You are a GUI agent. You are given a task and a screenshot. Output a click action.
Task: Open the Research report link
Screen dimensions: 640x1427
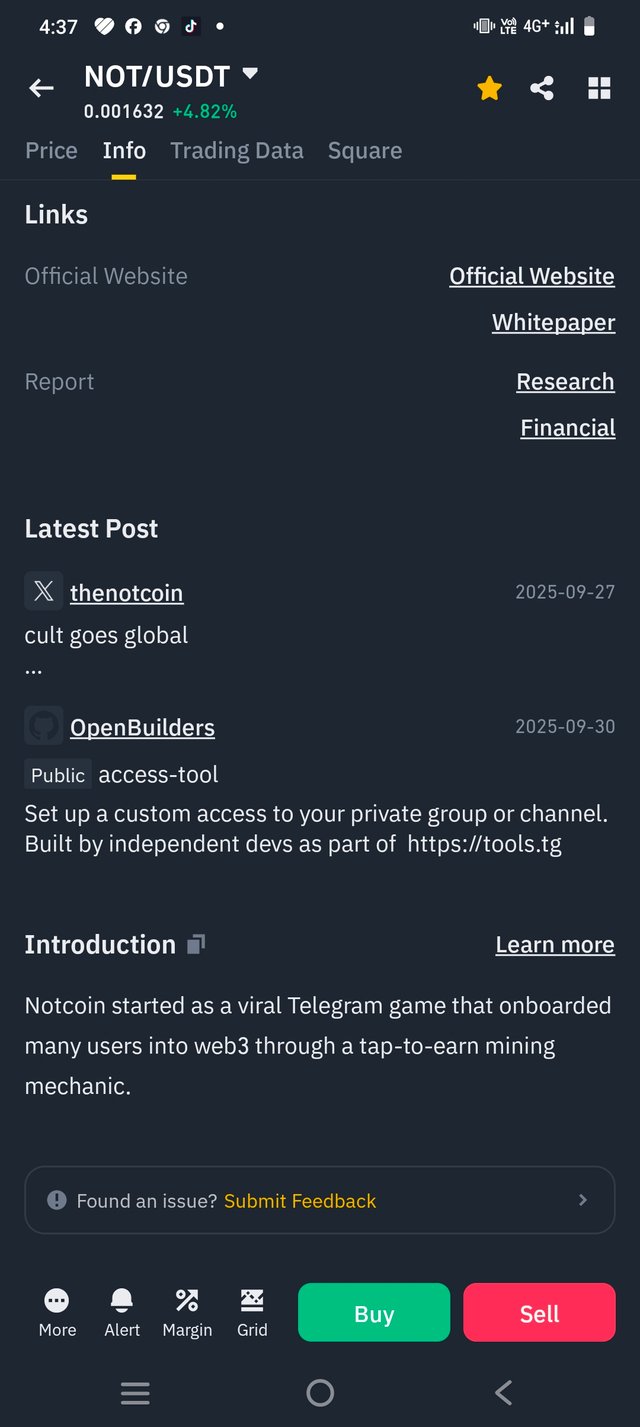pos(565,382)
